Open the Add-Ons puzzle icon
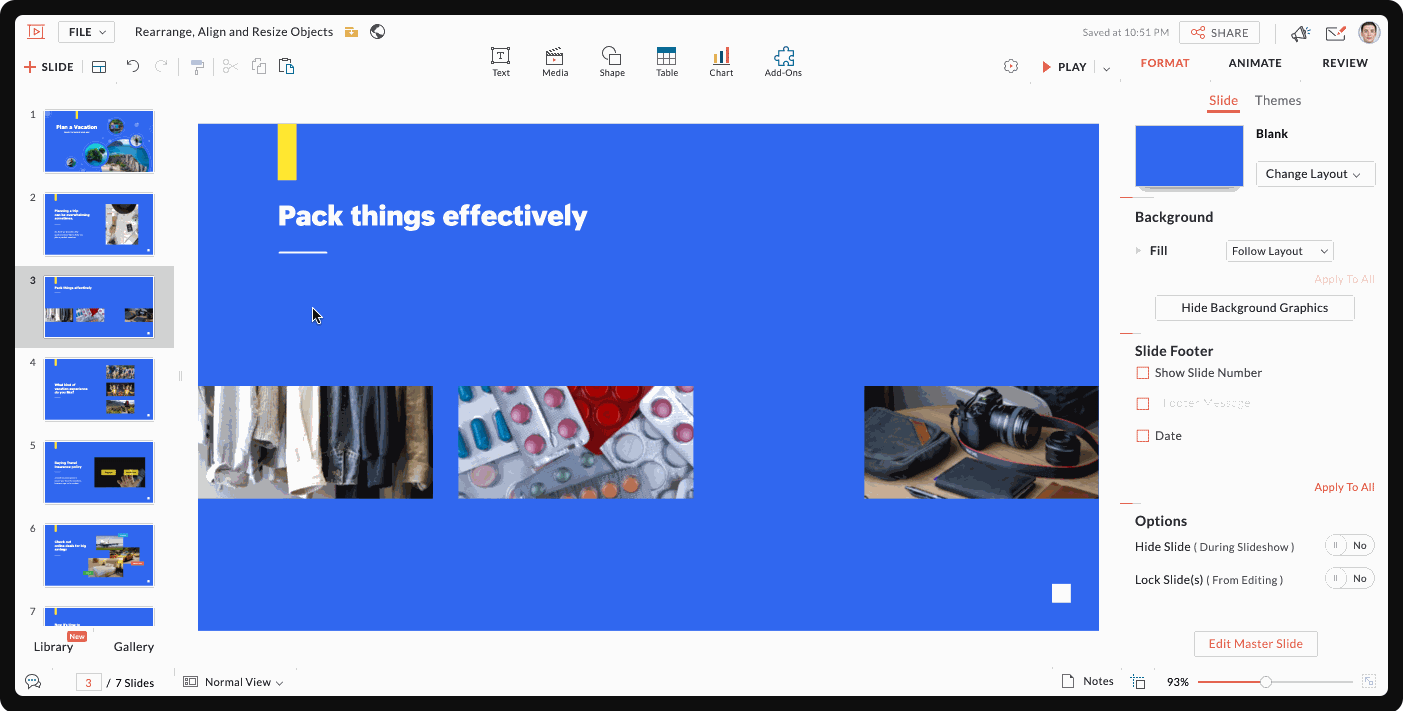Screen dimensions: 1403x711 coord(783,62)
